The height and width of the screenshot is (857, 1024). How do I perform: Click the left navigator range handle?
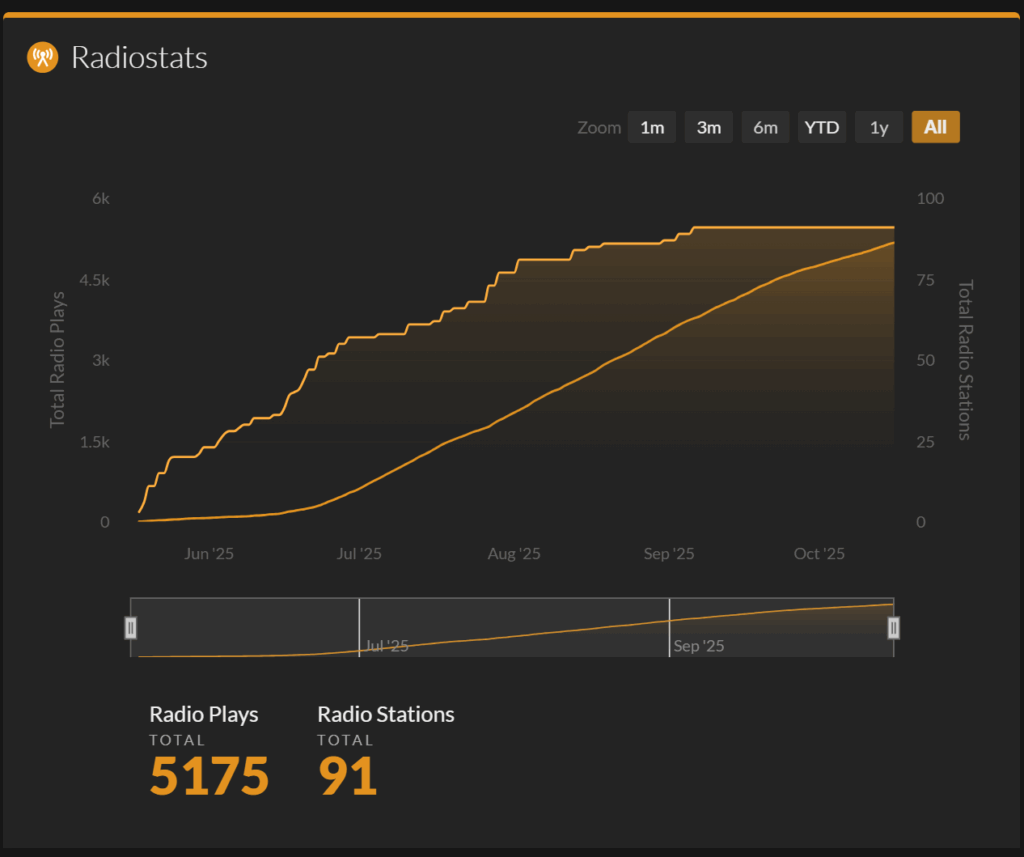130,627
